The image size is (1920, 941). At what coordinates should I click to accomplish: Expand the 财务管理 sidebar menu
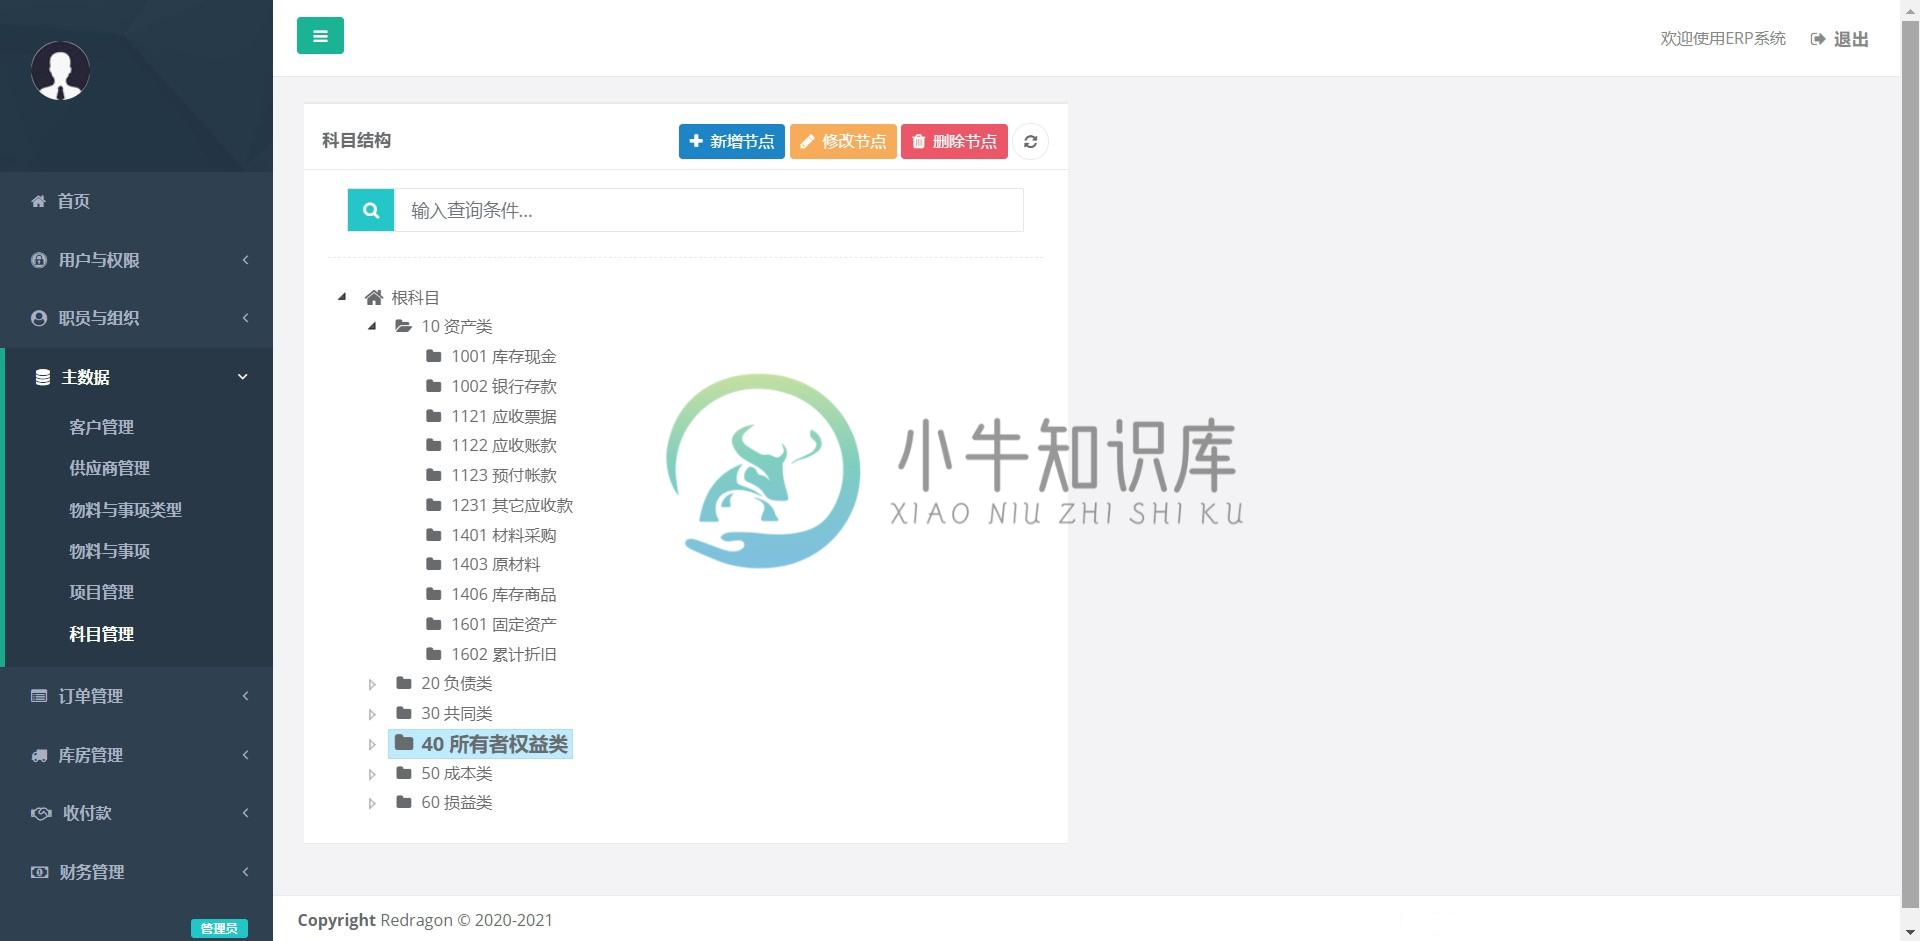138,872
